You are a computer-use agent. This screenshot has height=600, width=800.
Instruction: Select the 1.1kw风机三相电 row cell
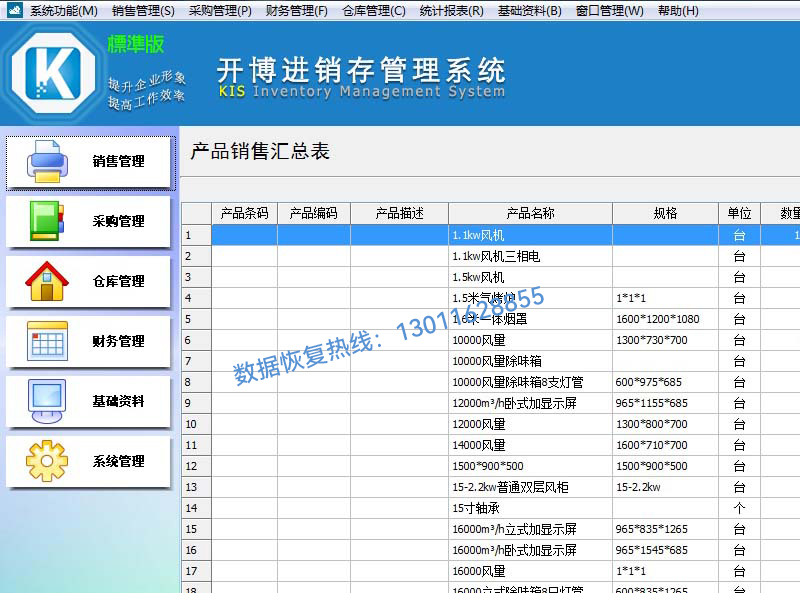pyautogui.click(x=530, y=256)
